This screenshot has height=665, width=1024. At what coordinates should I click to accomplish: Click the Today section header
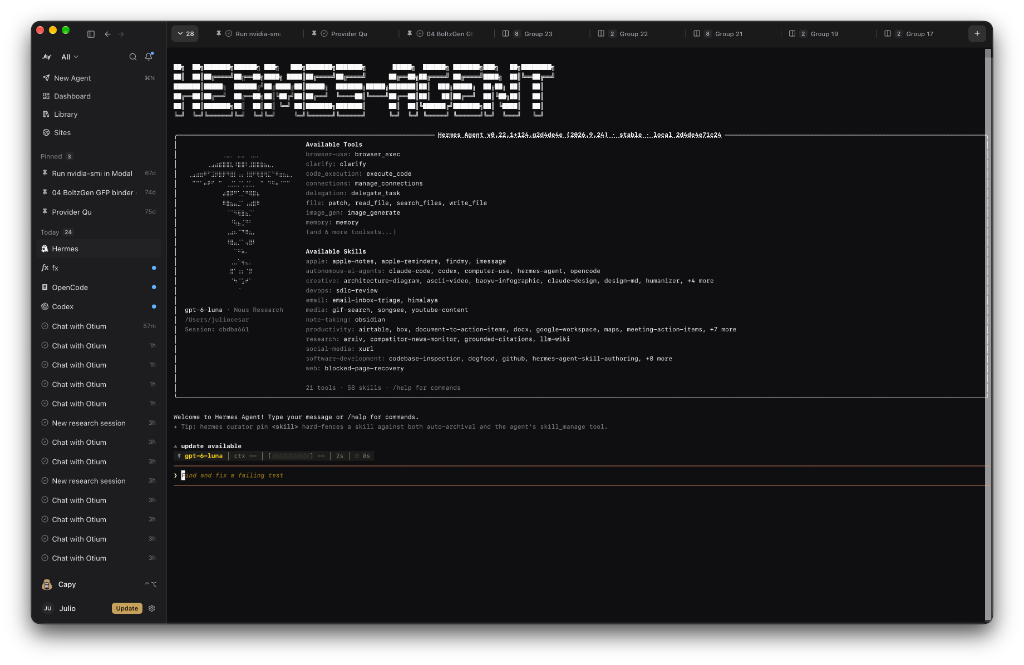pos(57,233)
